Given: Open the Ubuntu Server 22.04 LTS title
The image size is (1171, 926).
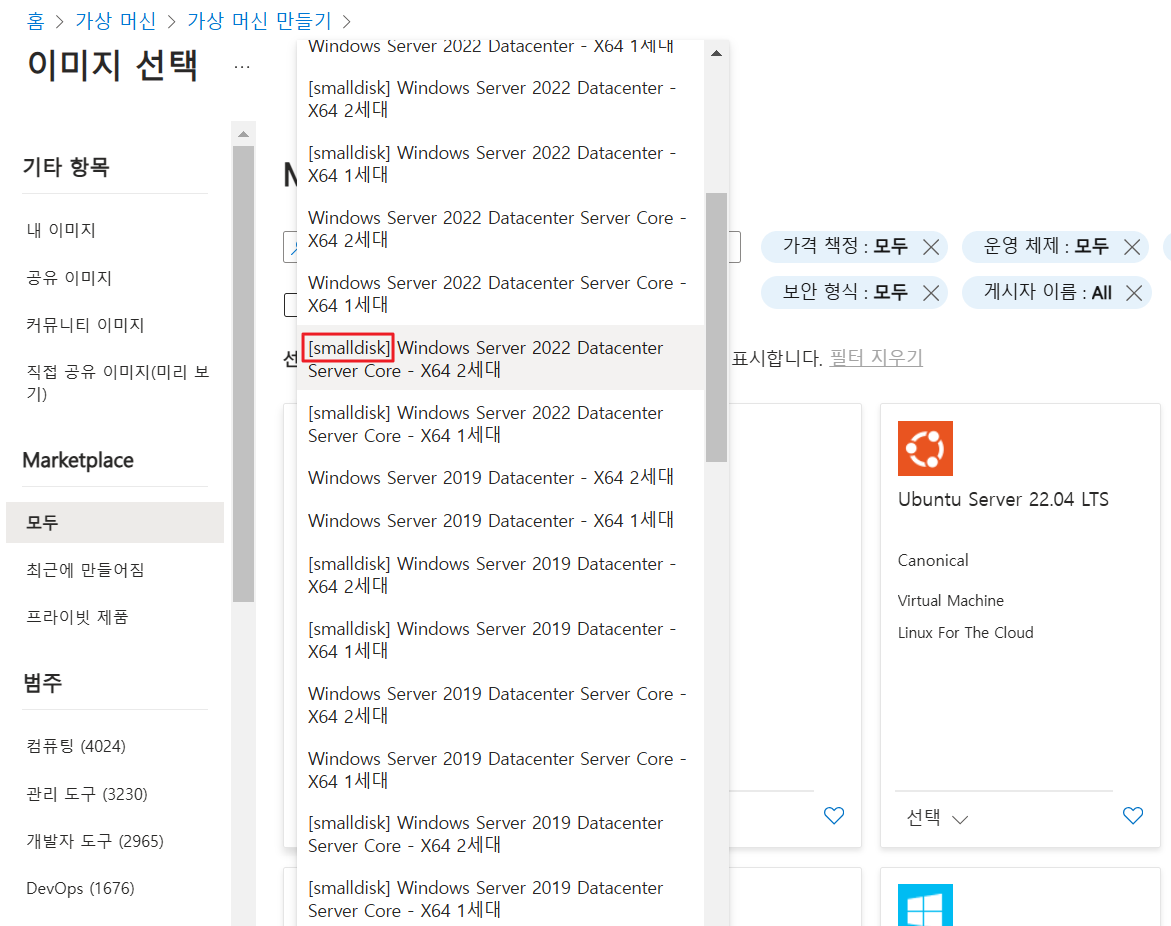Looking at the screenshot, I should [x=1003, y=500].
